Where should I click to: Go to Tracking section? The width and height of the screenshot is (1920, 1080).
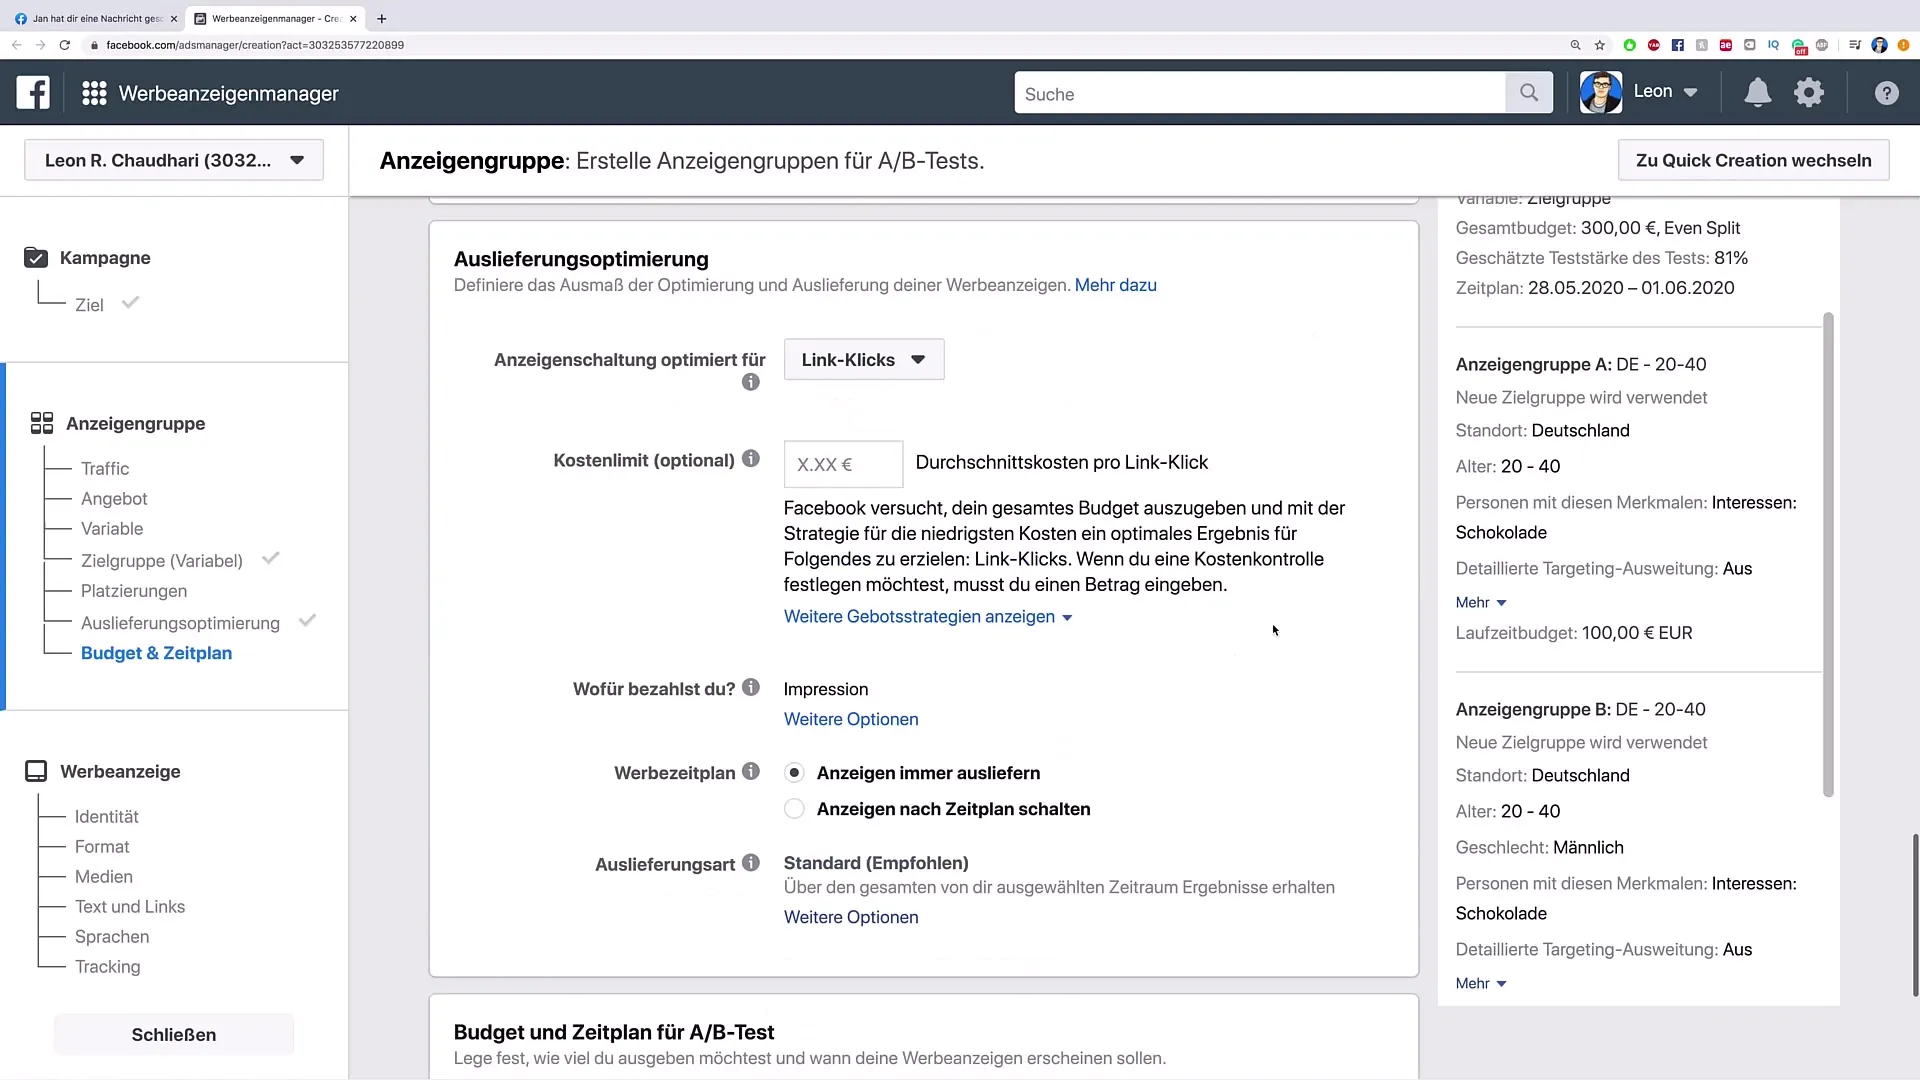[x=108, y=966]
